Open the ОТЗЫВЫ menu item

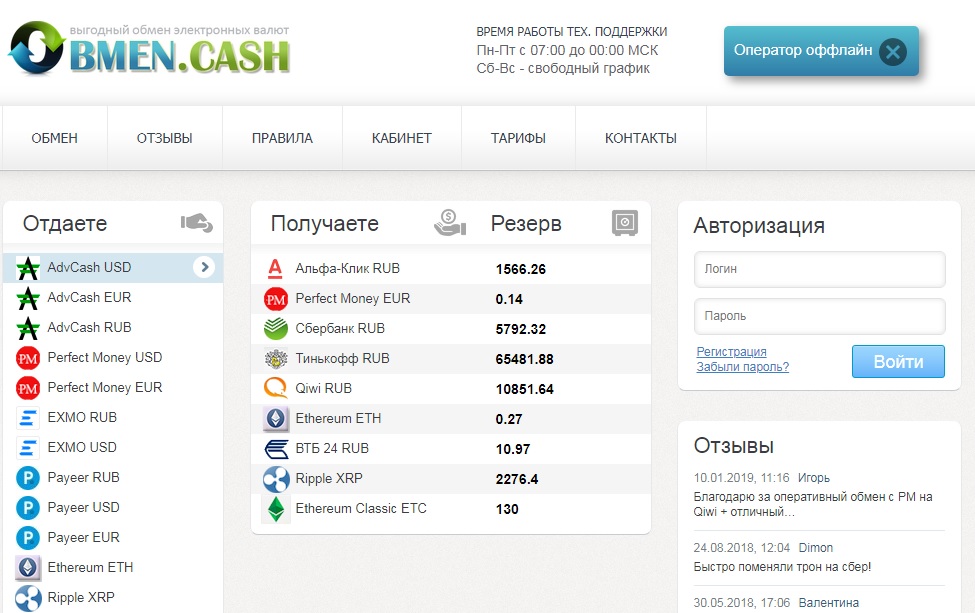click(165, 138)
